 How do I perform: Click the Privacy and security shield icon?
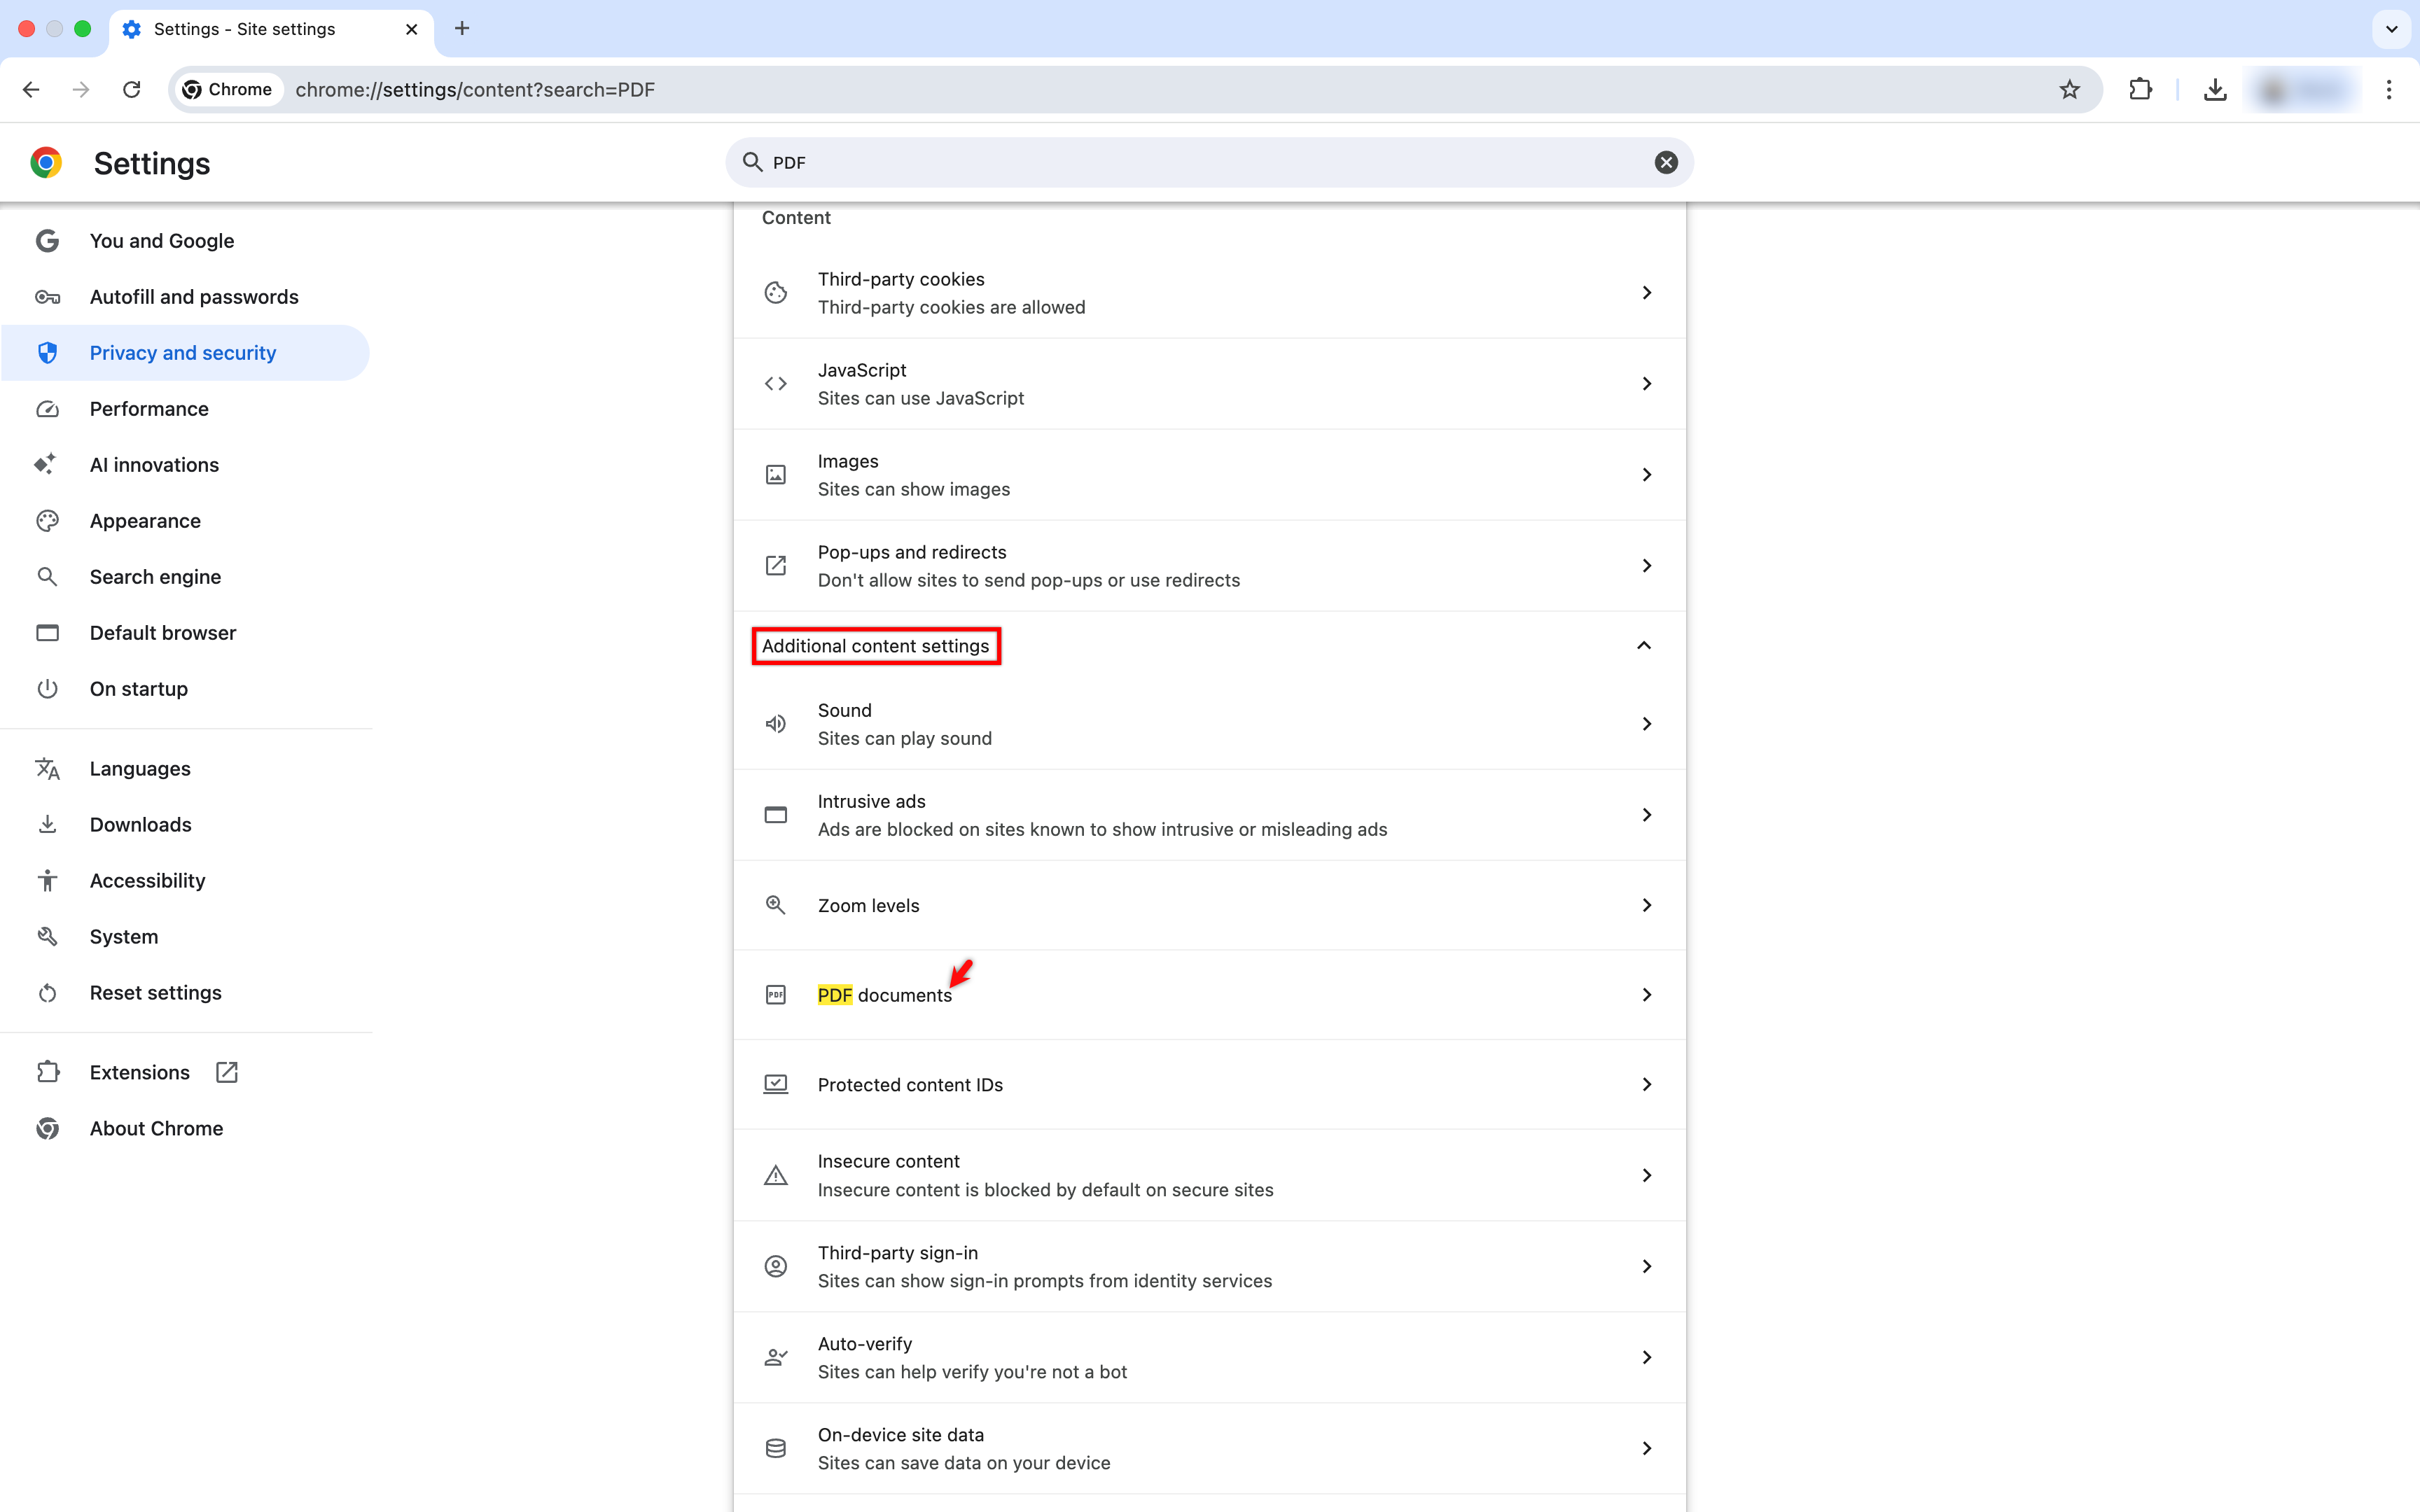[47, 352]
